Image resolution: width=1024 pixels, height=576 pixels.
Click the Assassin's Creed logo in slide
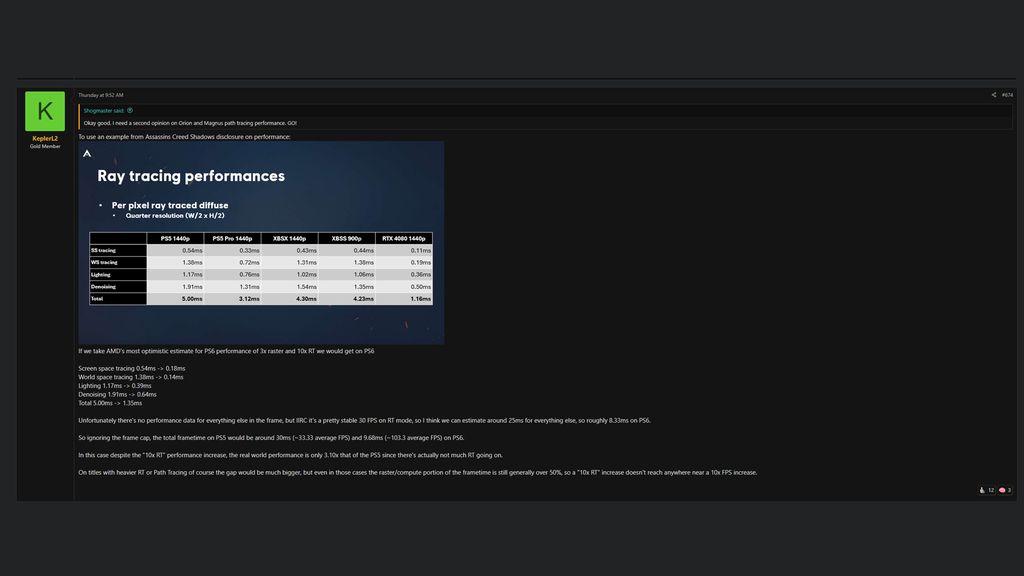[x=87, y=153]
